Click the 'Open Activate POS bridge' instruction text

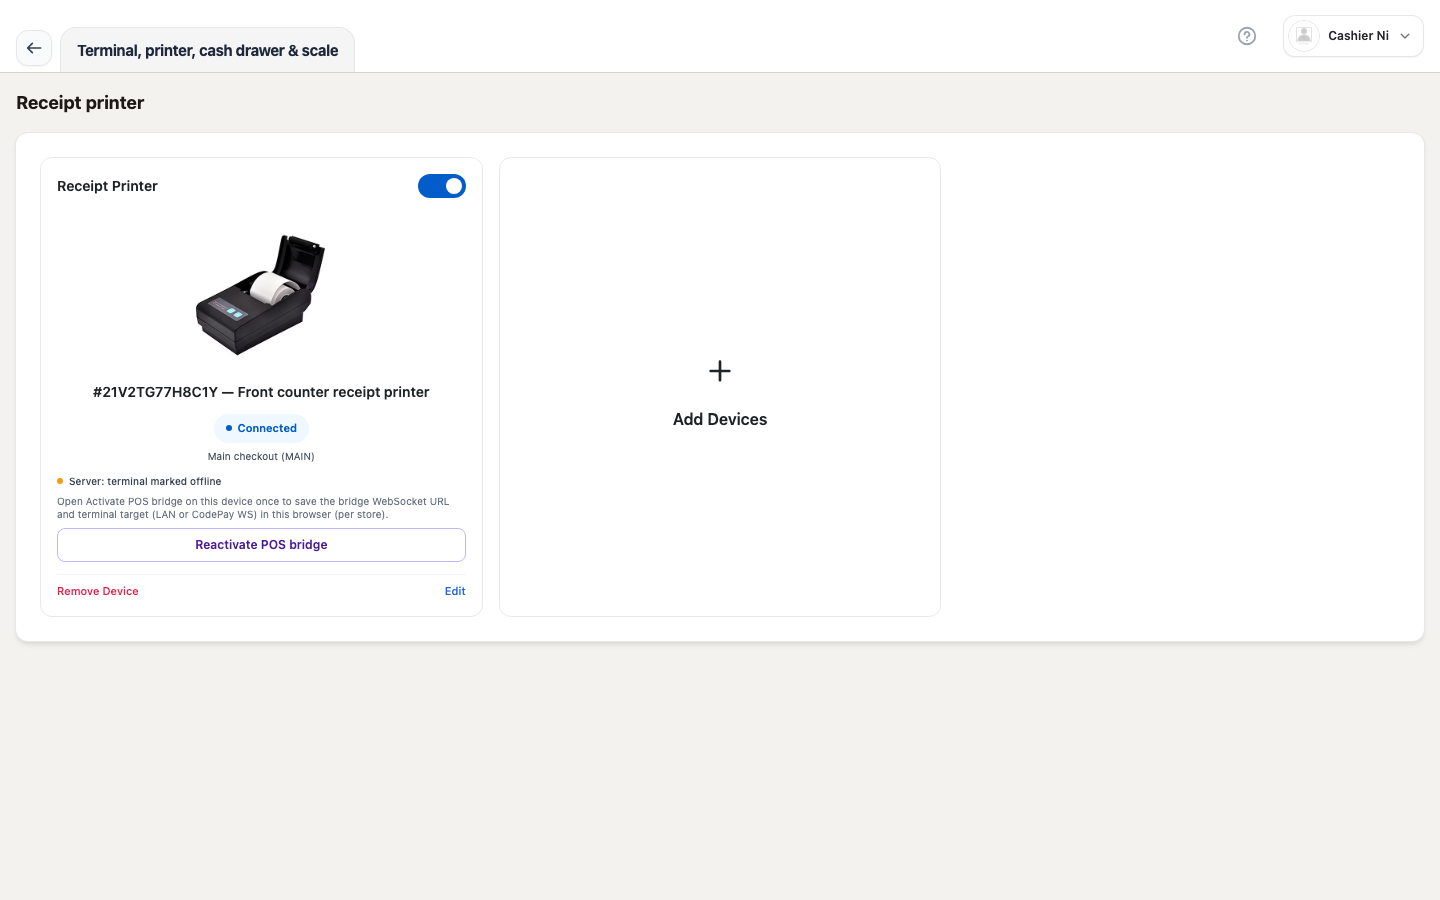(253, 508)
